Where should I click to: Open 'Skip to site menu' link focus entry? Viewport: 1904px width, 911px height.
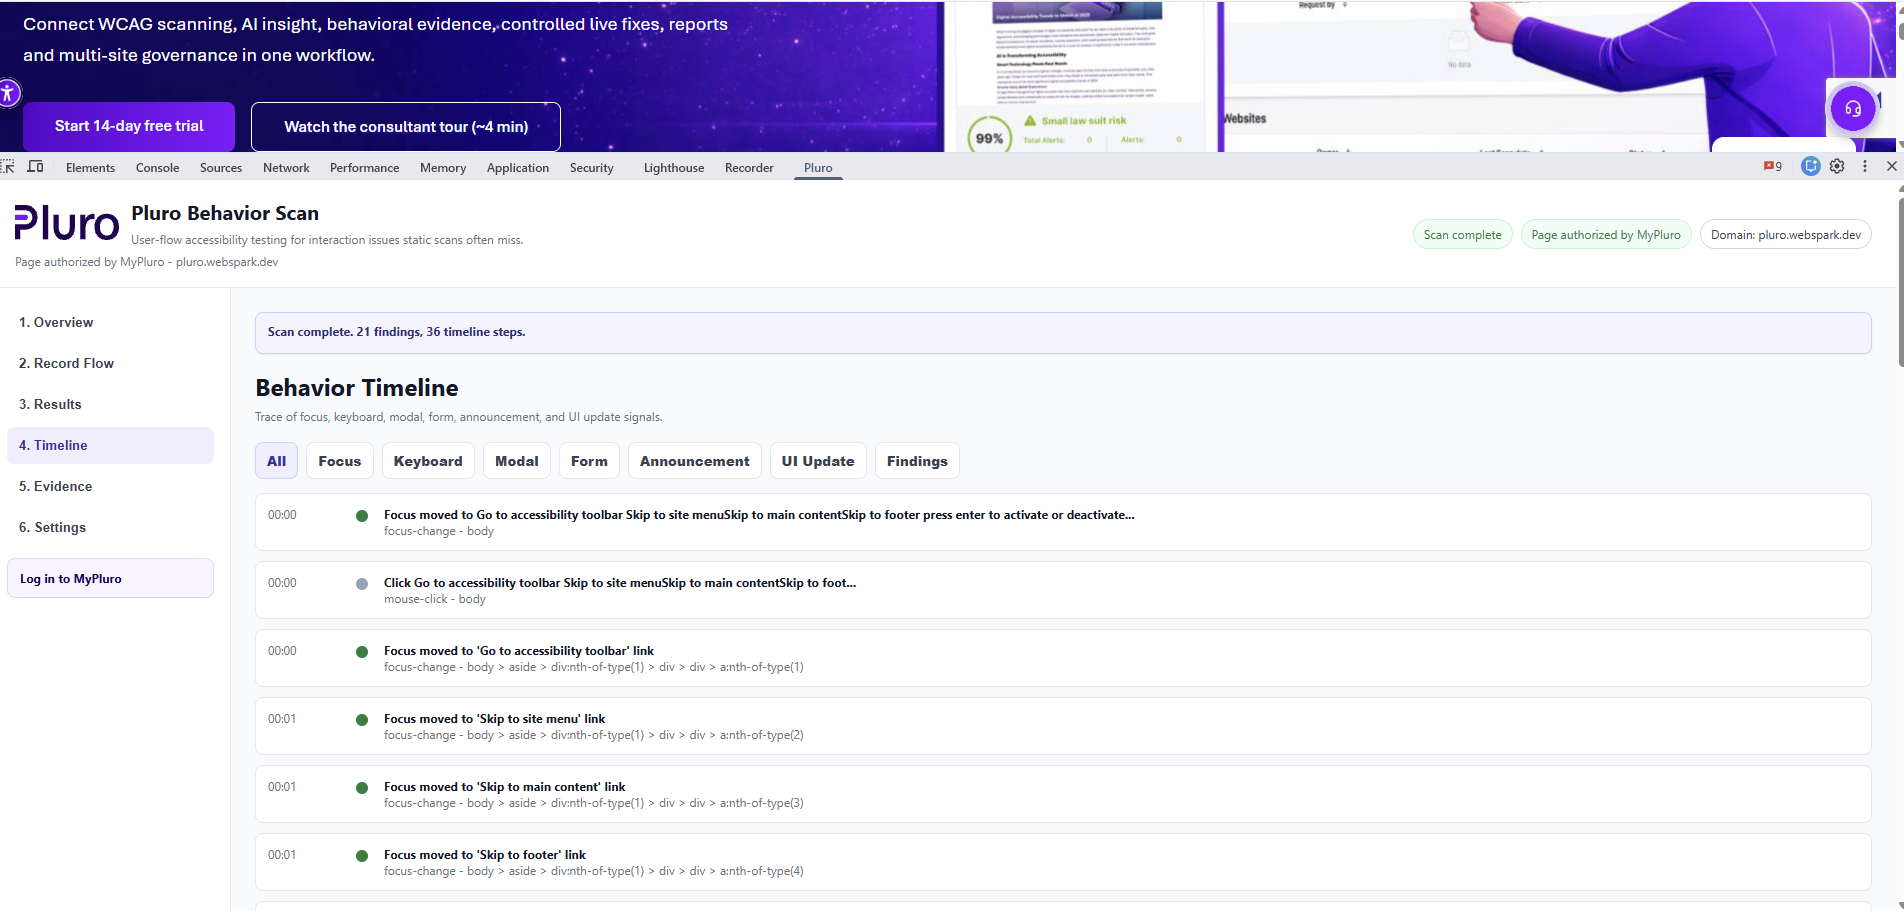[x=1063, y=726]
